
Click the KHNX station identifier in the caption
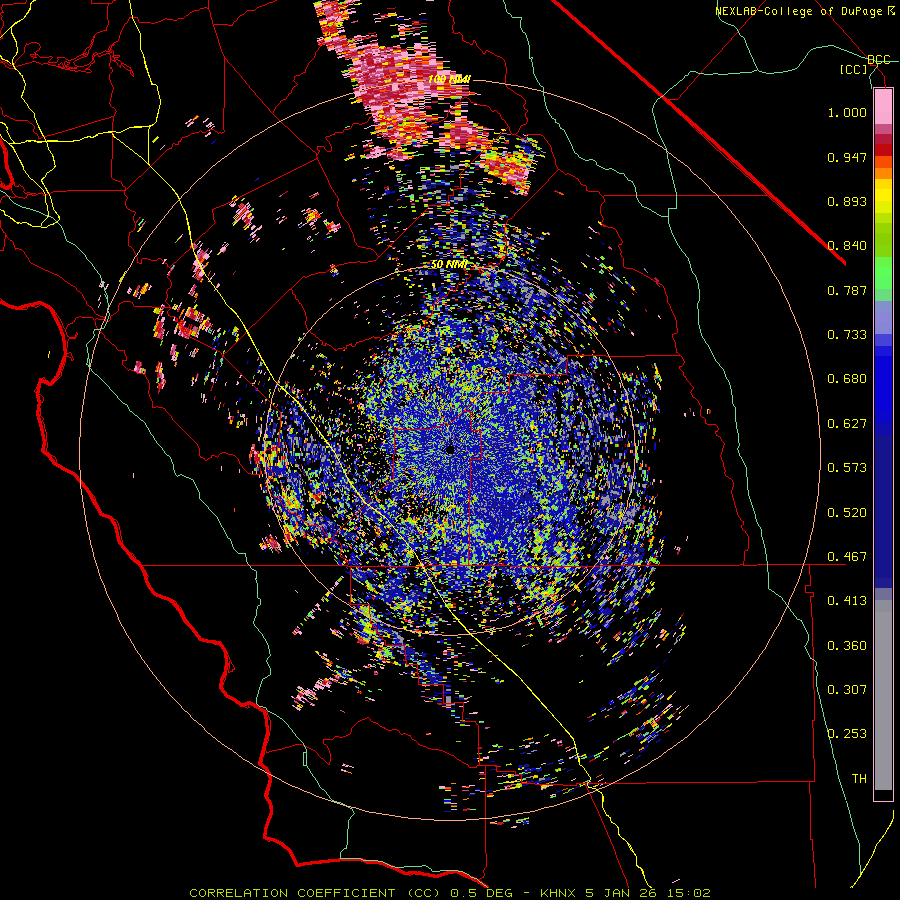[x=559, y=893]
